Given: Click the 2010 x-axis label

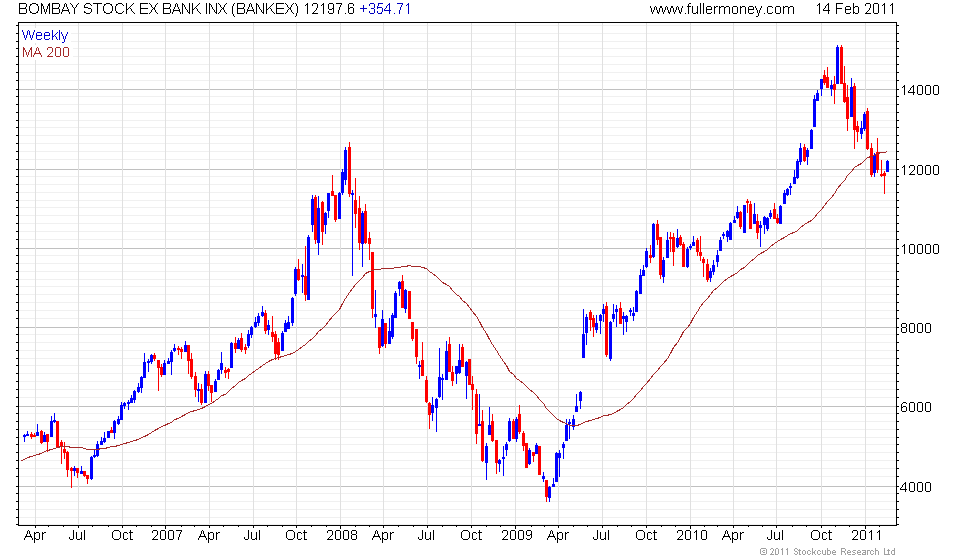Looking at the screenshot, I should coord(692,536).
